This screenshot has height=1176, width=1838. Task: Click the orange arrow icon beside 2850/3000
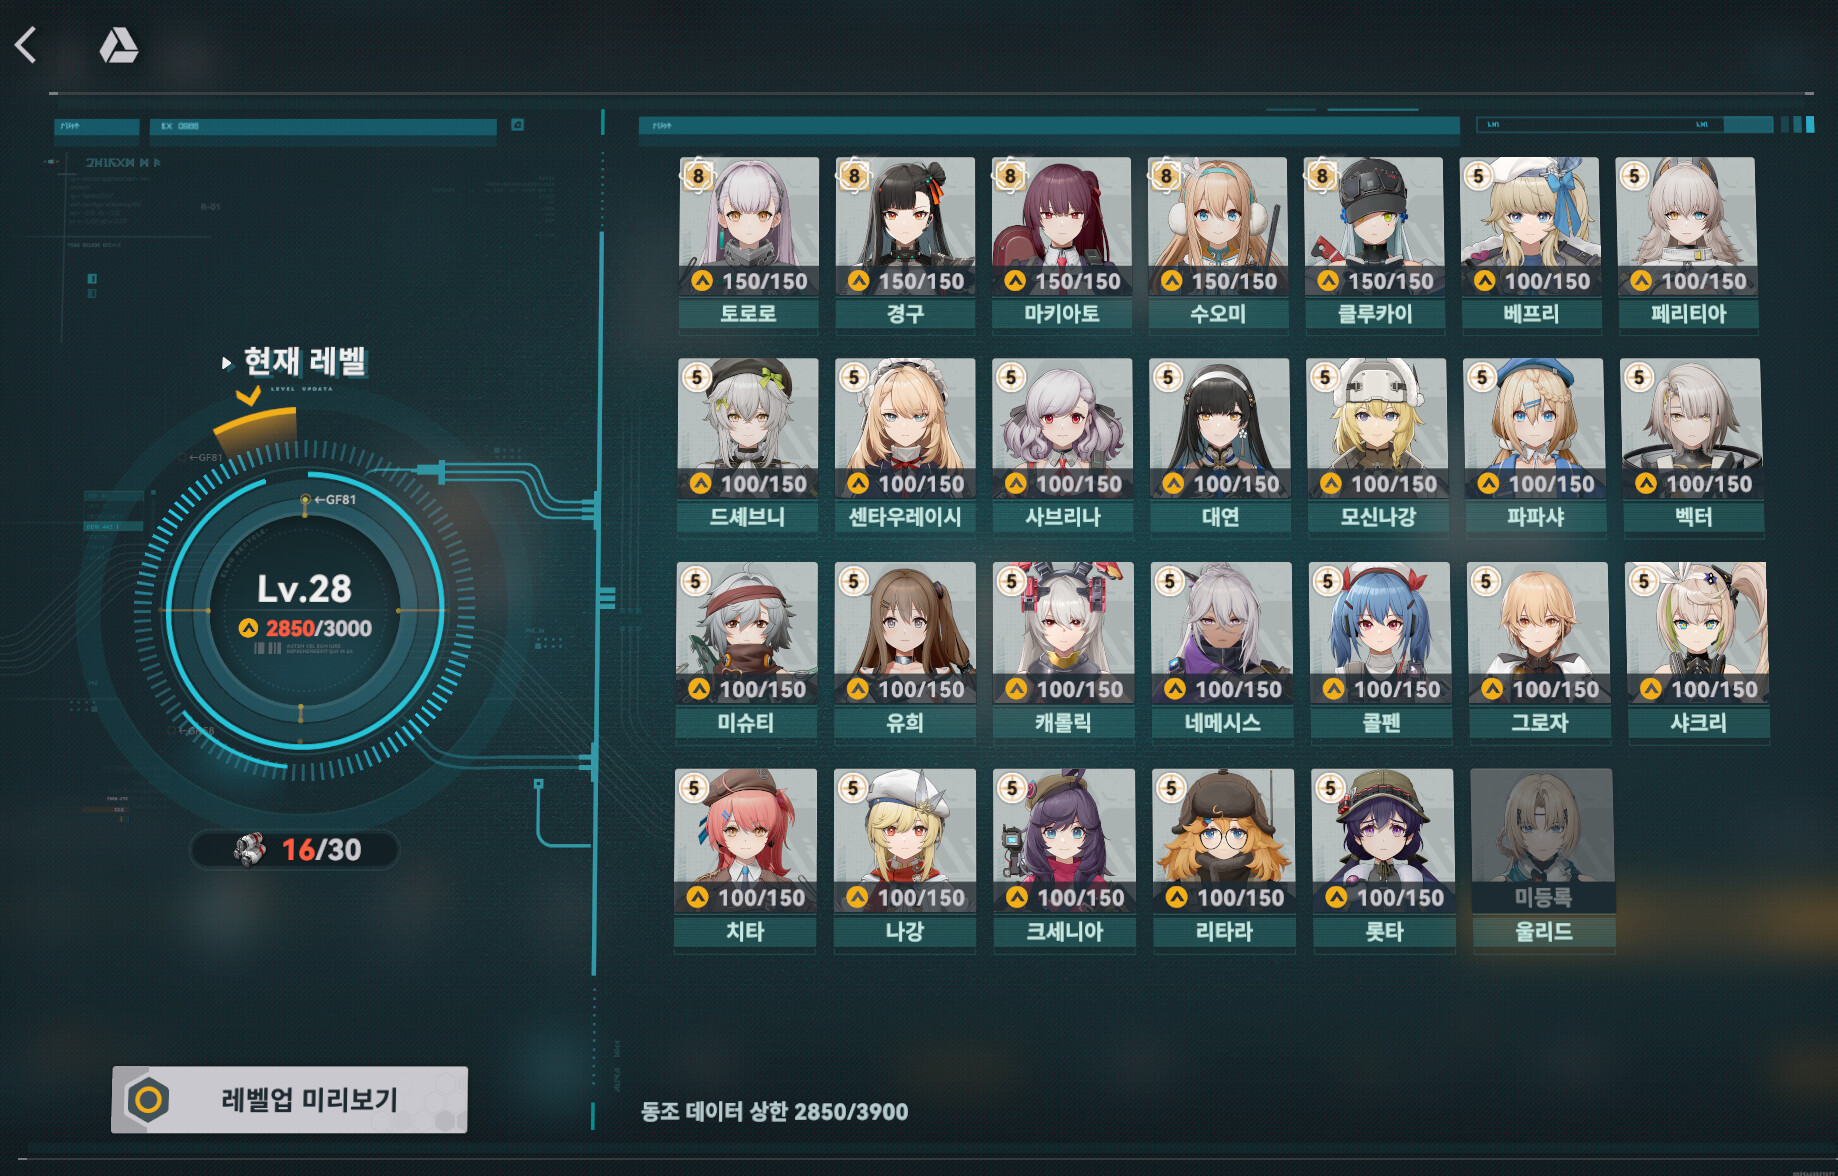(248, 628)
